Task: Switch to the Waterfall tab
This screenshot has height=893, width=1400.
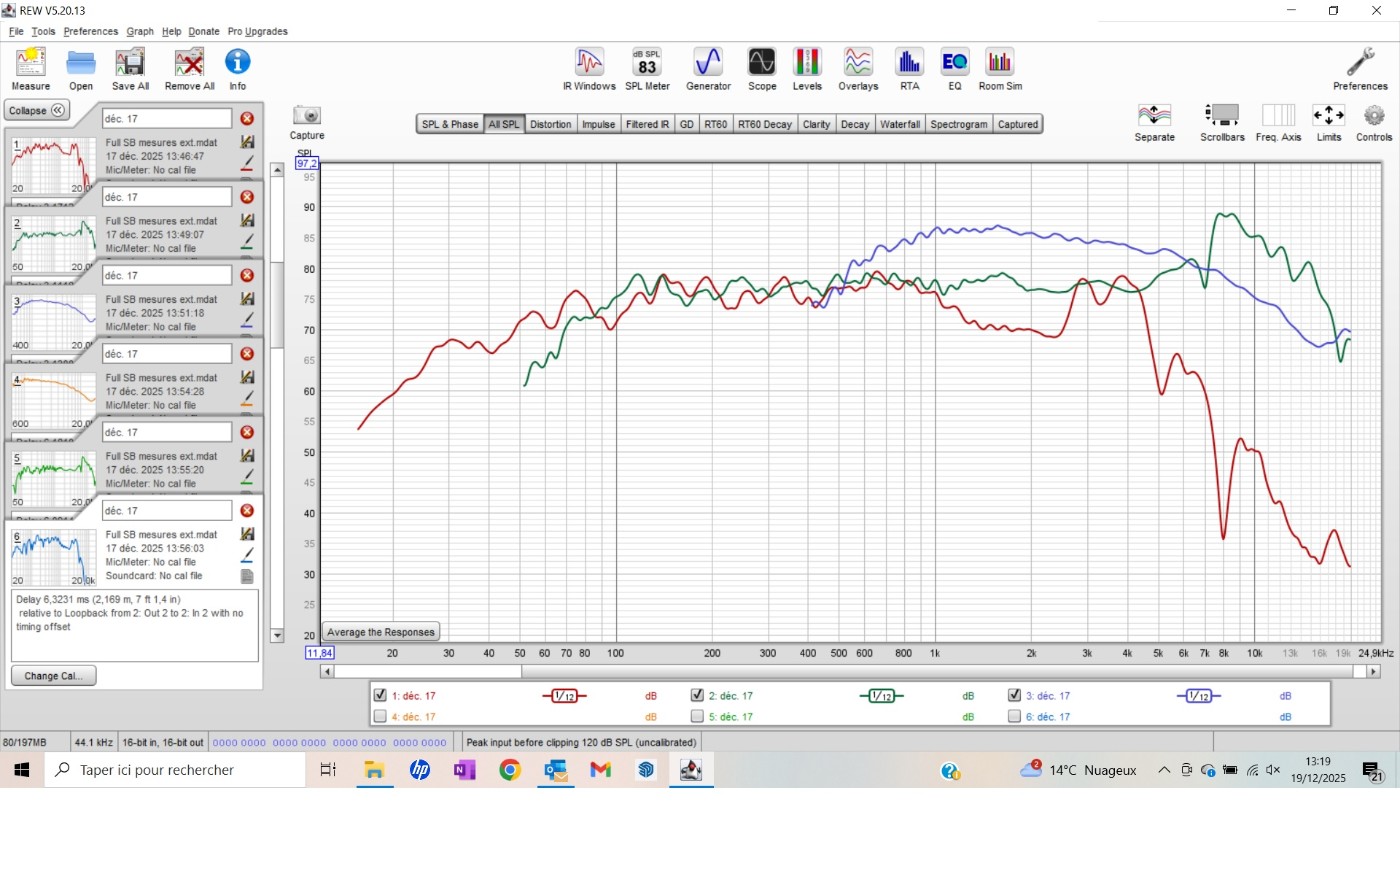Action: [899, 124]
